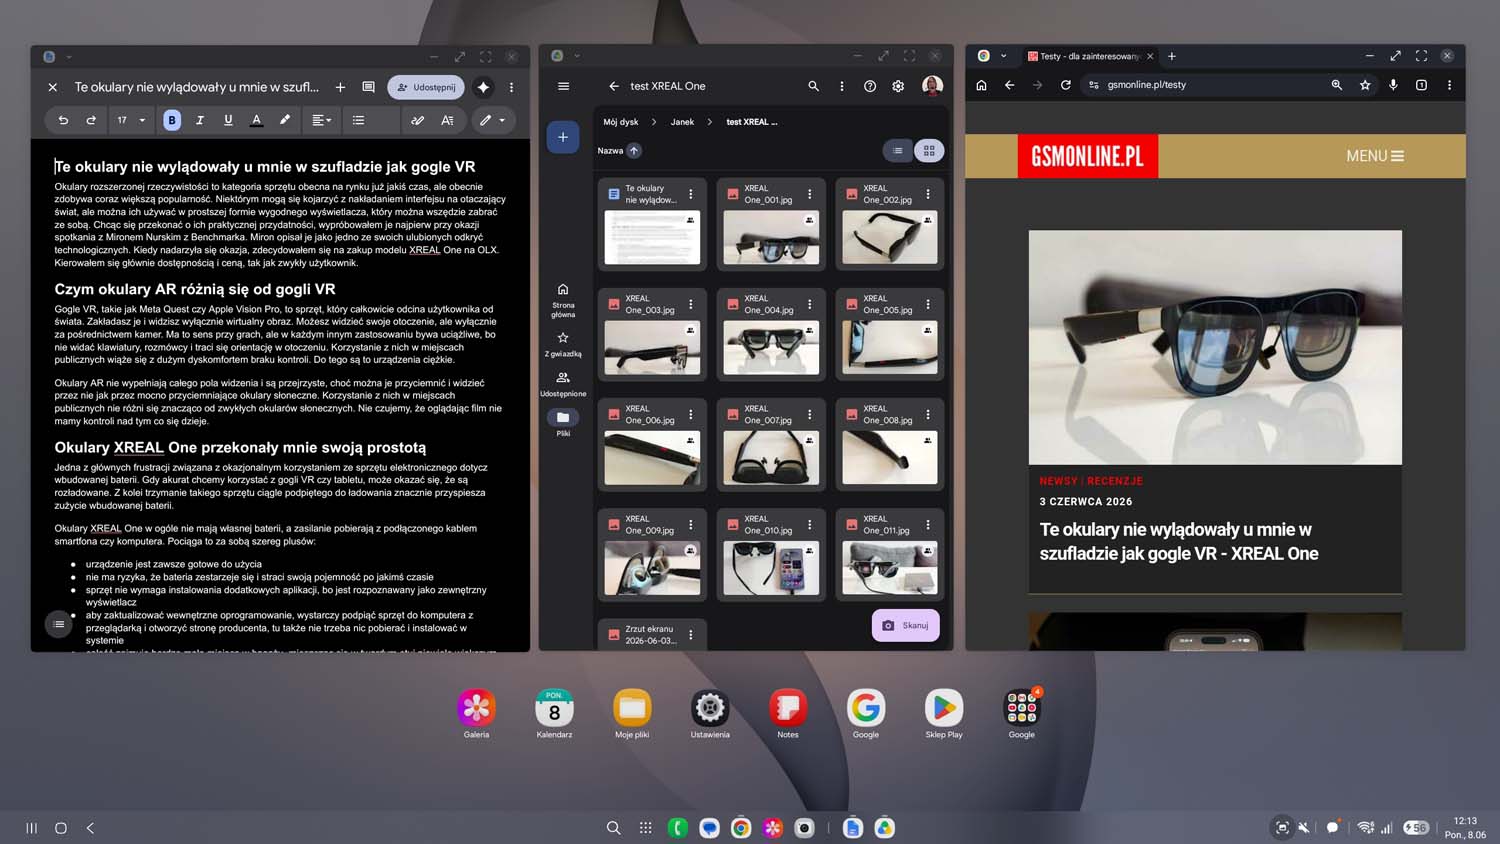The height and width of the screenshot is (844, 1500).
Task: Toggle italic formatting in Docs
Action: [200, 120]
